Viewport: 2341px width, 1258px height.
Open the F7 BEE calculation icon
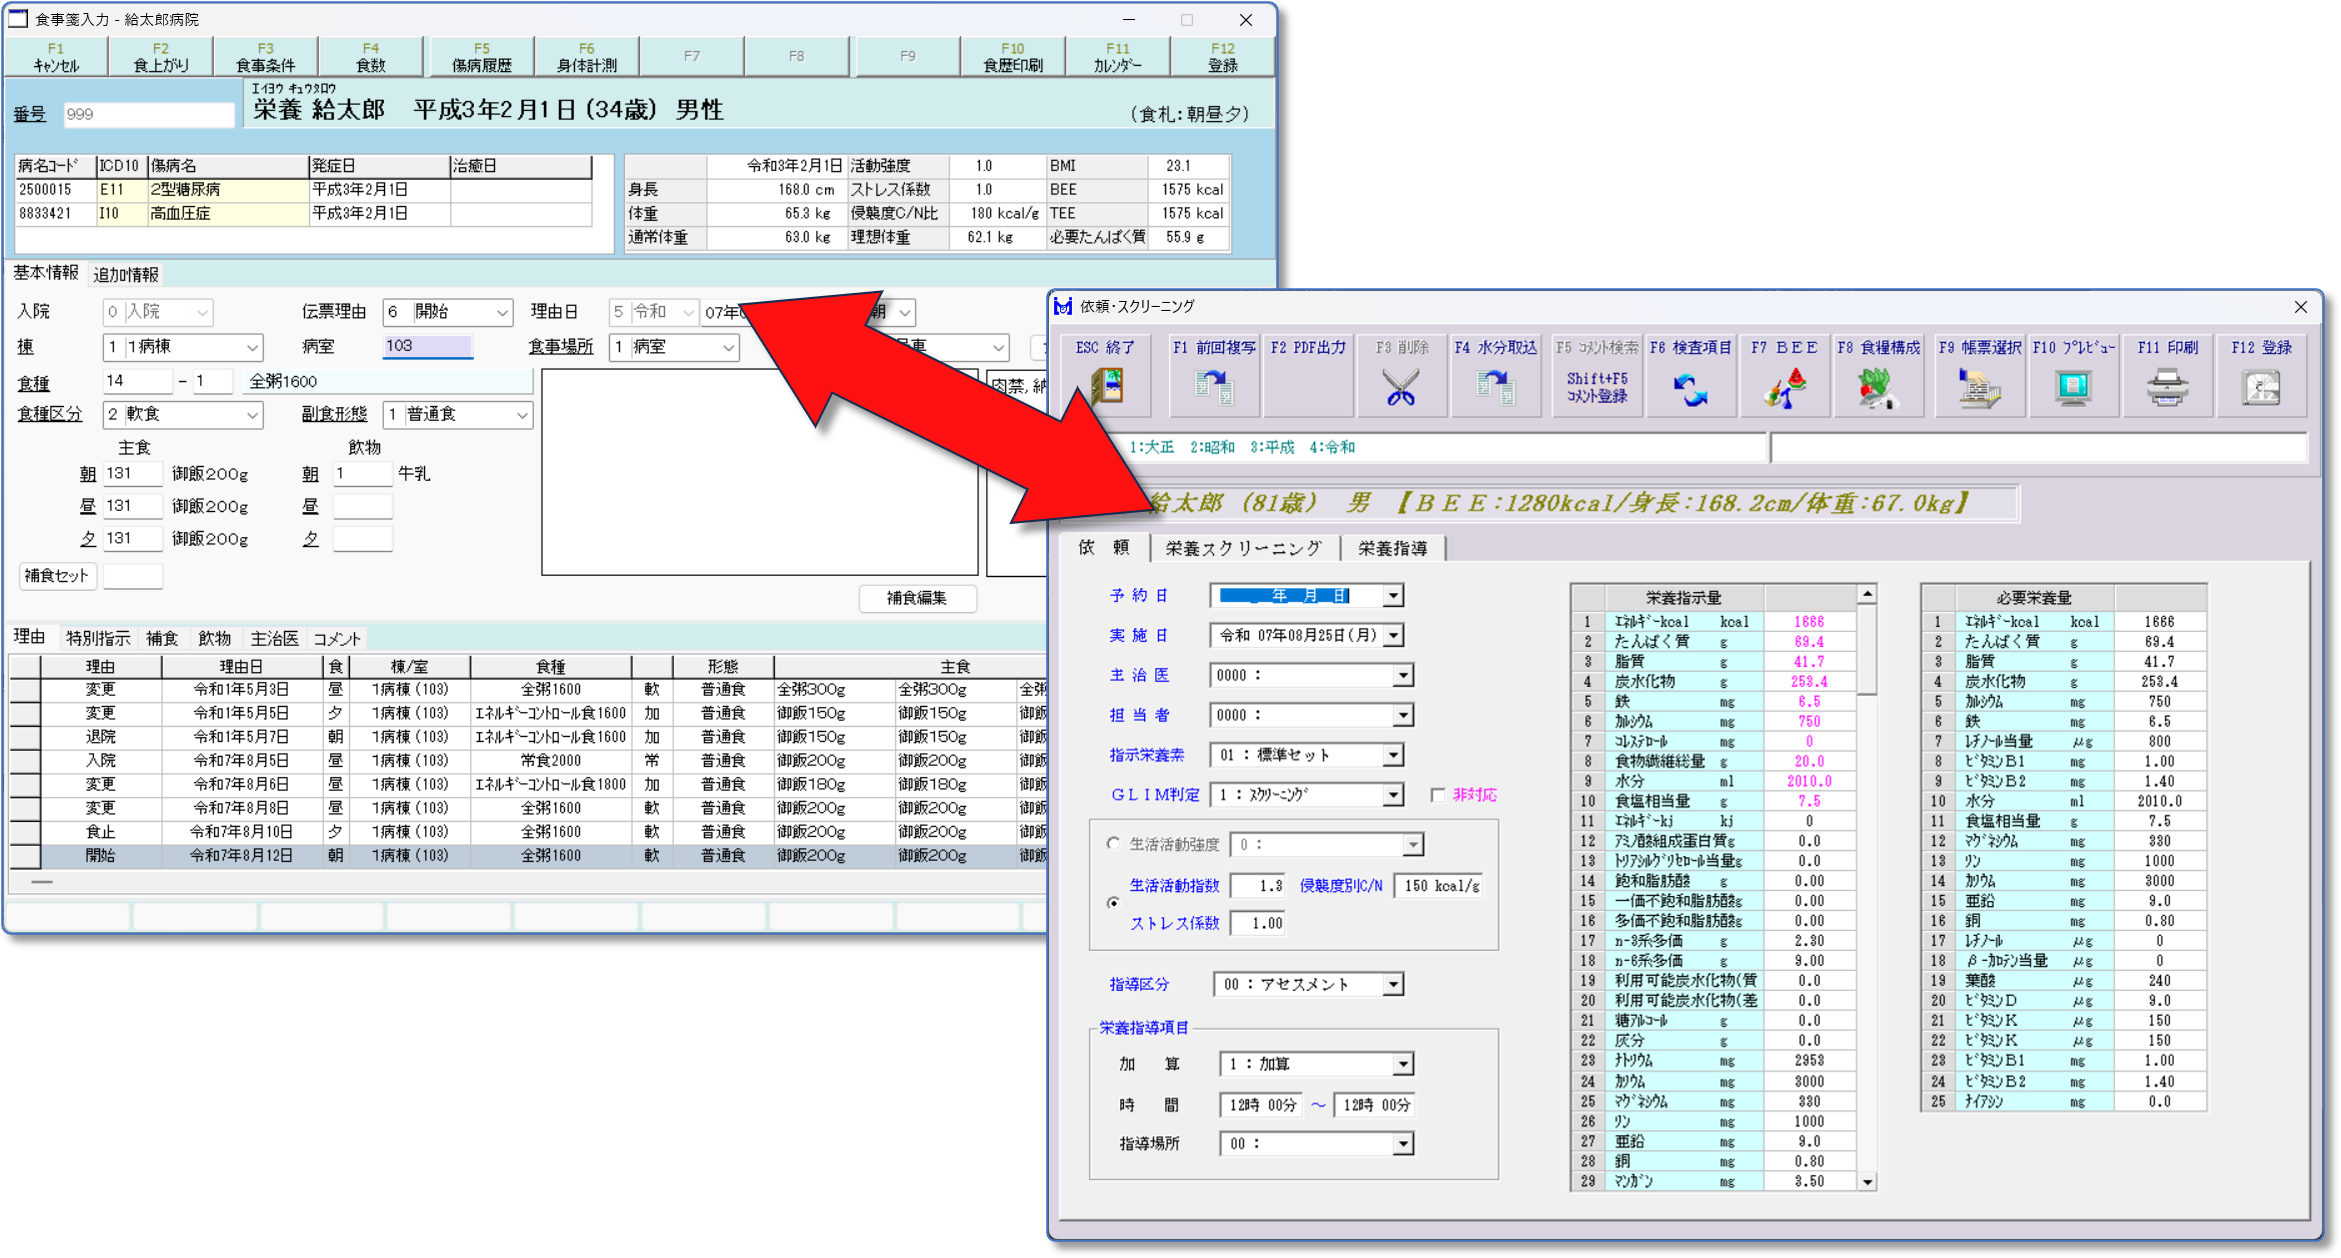click(x=1785, y=388)
